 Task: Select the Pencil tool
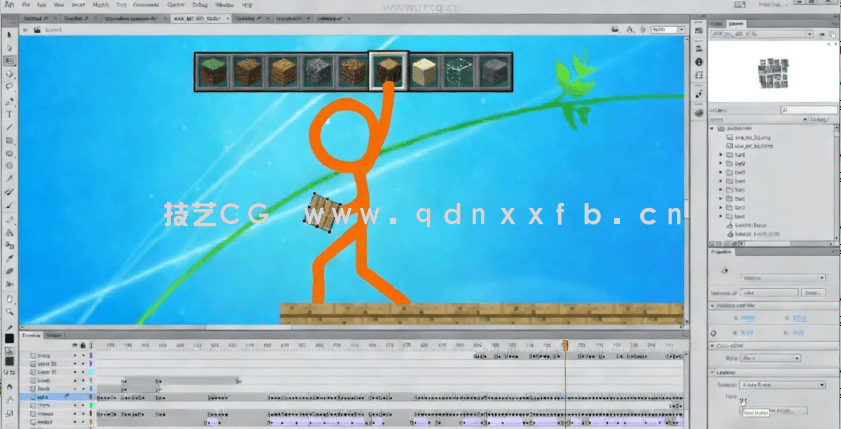coord(9,179)
